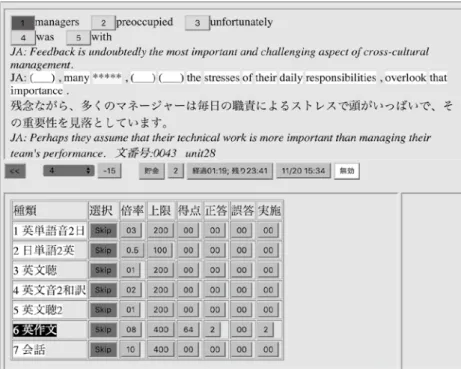Click the word 'overlook' in the sentence
Image resolution: width=461 pixels, height=369 pixels.
(405, 78)
